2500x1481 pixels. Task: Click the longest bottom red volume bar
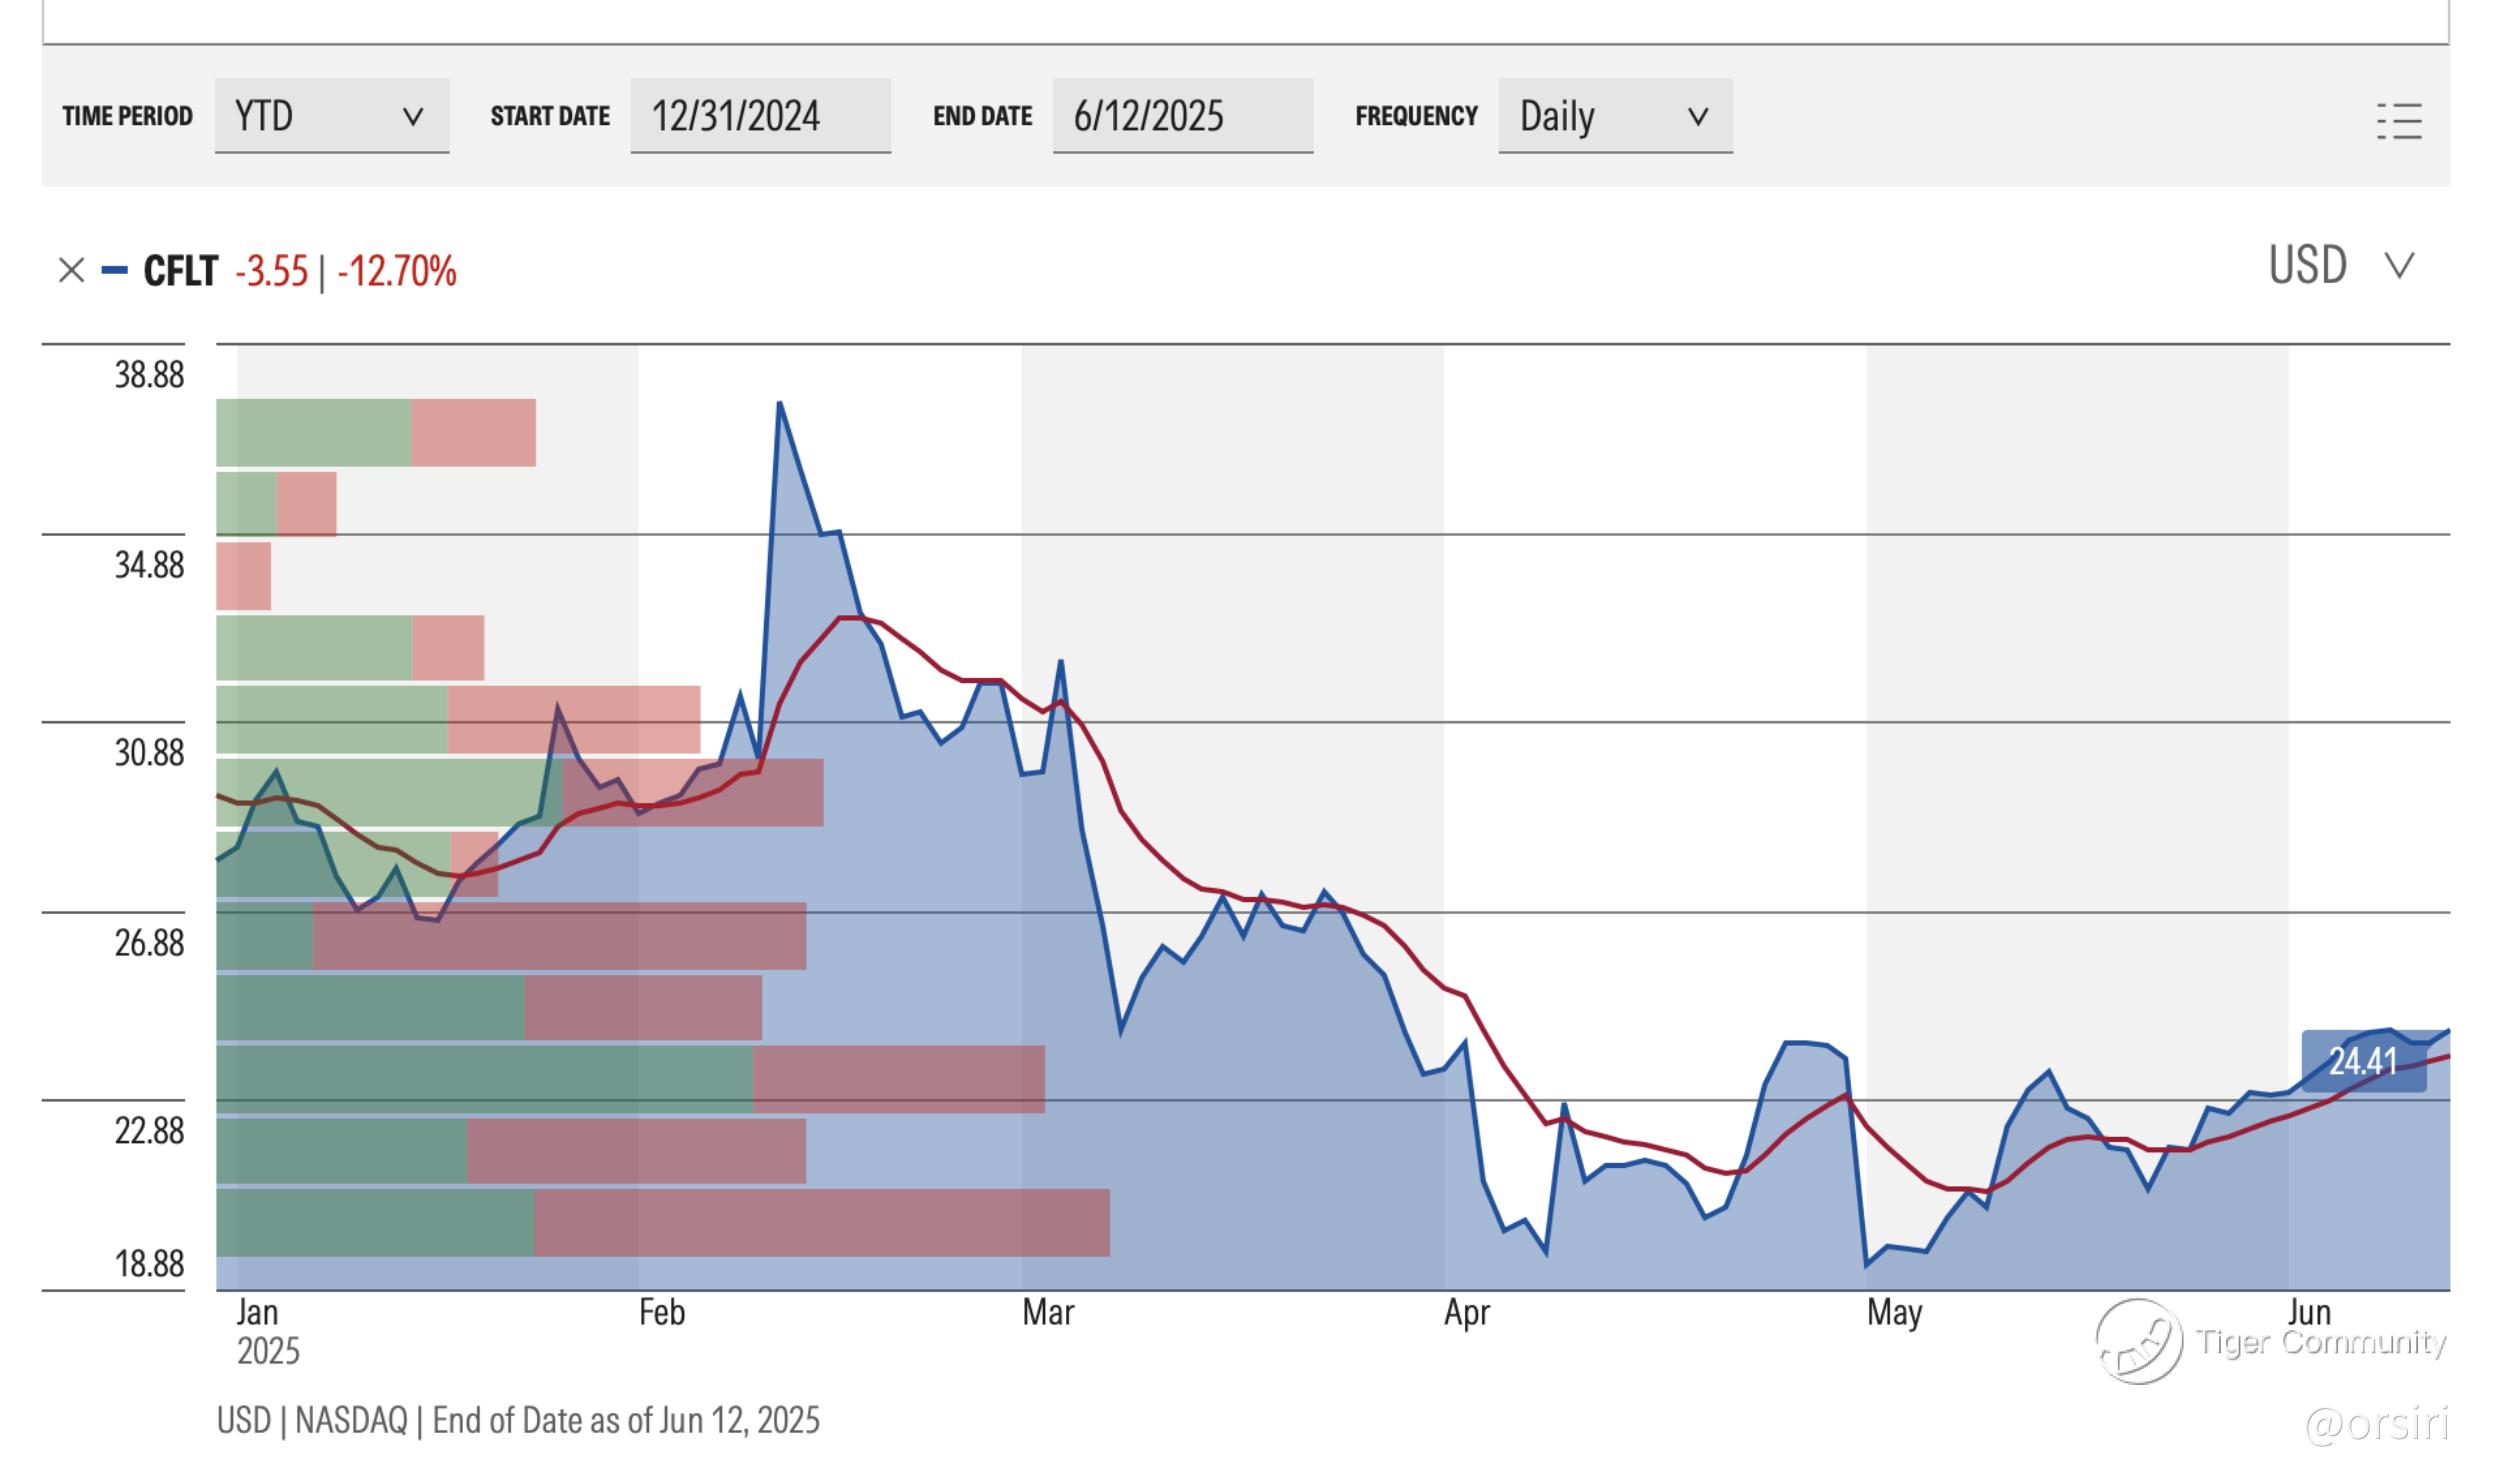(821, 1222)
